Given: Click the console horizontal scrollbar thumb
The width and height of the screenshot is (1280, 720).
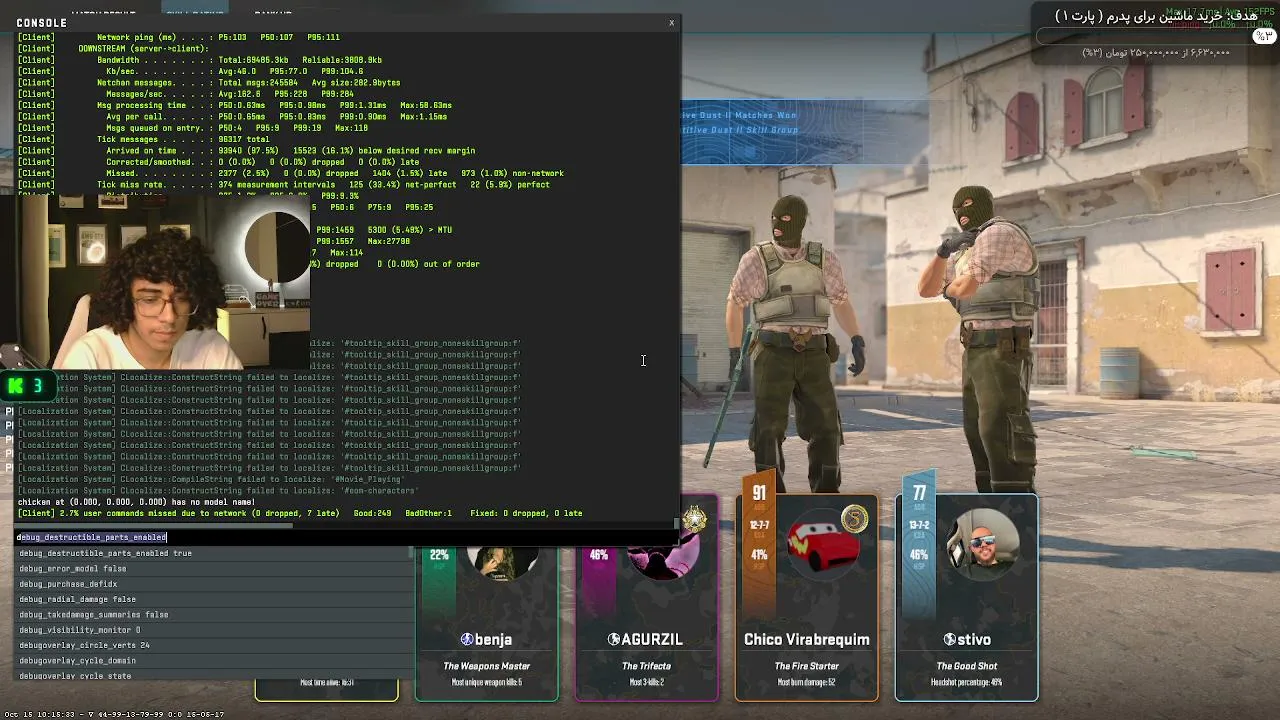Looking at the screenshot, I should point(153,526).
